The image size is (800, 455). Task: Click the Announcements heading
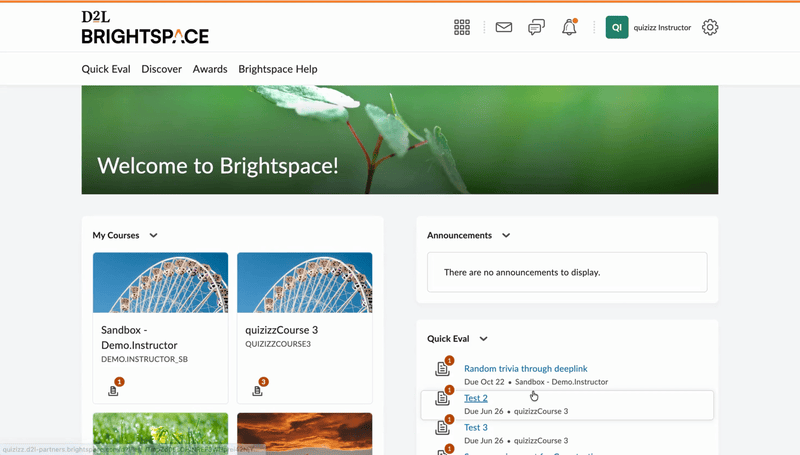[x=459, y=236]
